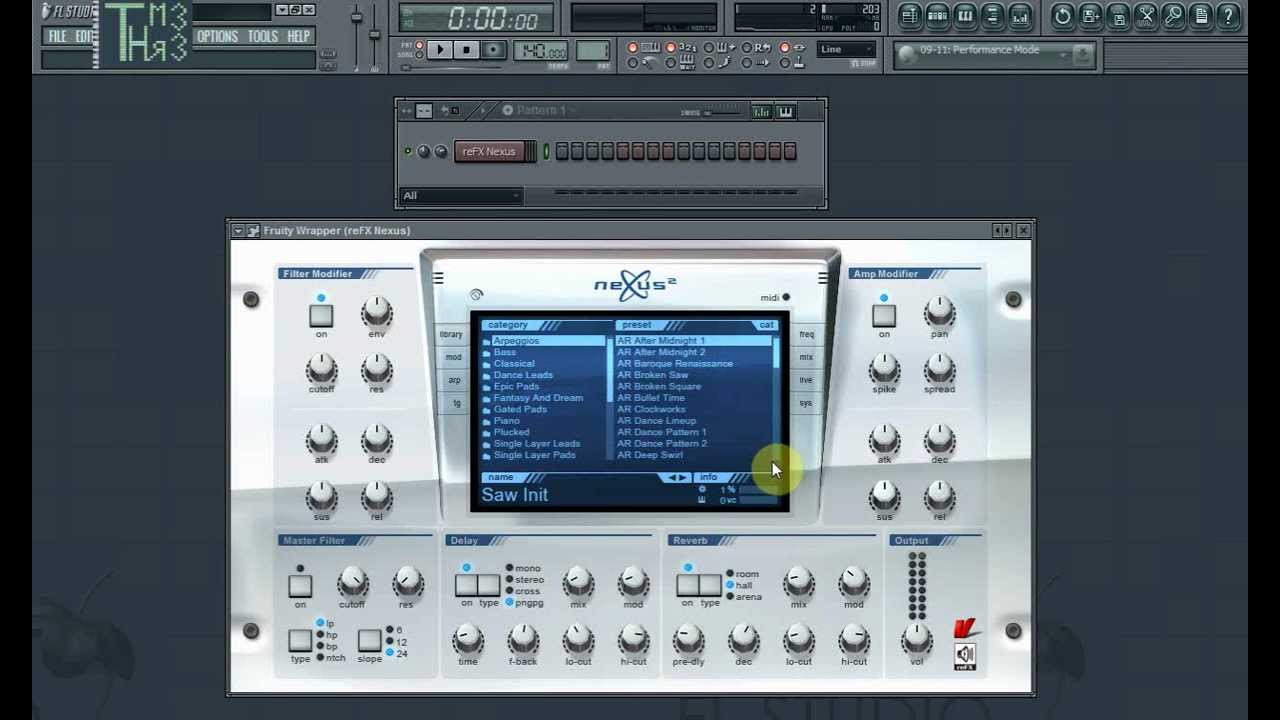This screenshot has width=1280, height=720.
Task: Start playback with the Play button
Action: [440, 50]
